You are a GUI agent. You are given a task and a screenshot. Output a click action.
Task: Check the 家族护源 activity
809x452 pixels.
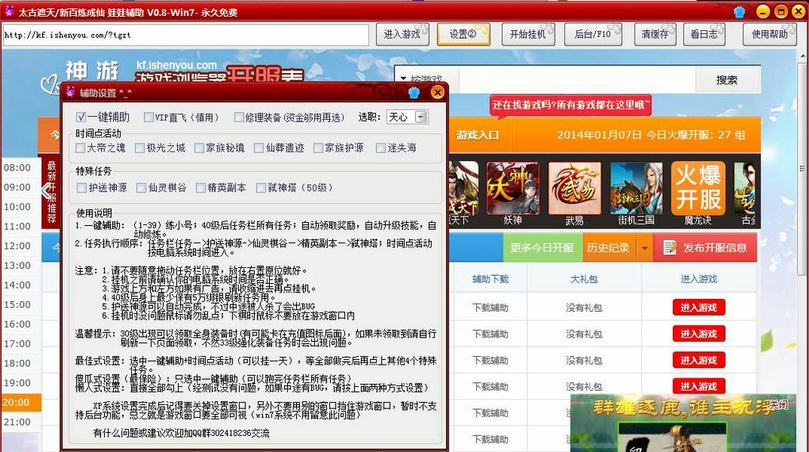318,148
